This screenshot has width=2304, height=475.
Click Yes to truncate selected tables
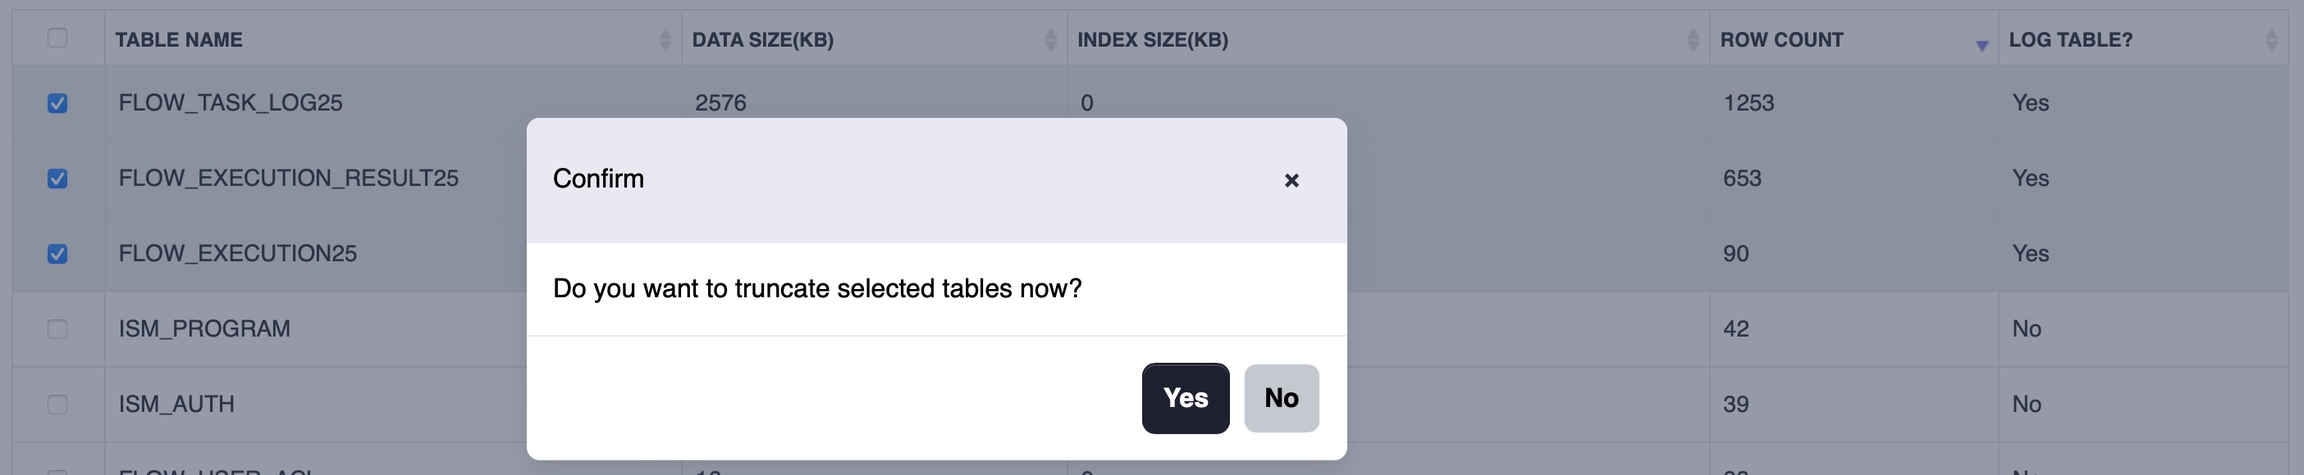click(x=1185, y=398)
